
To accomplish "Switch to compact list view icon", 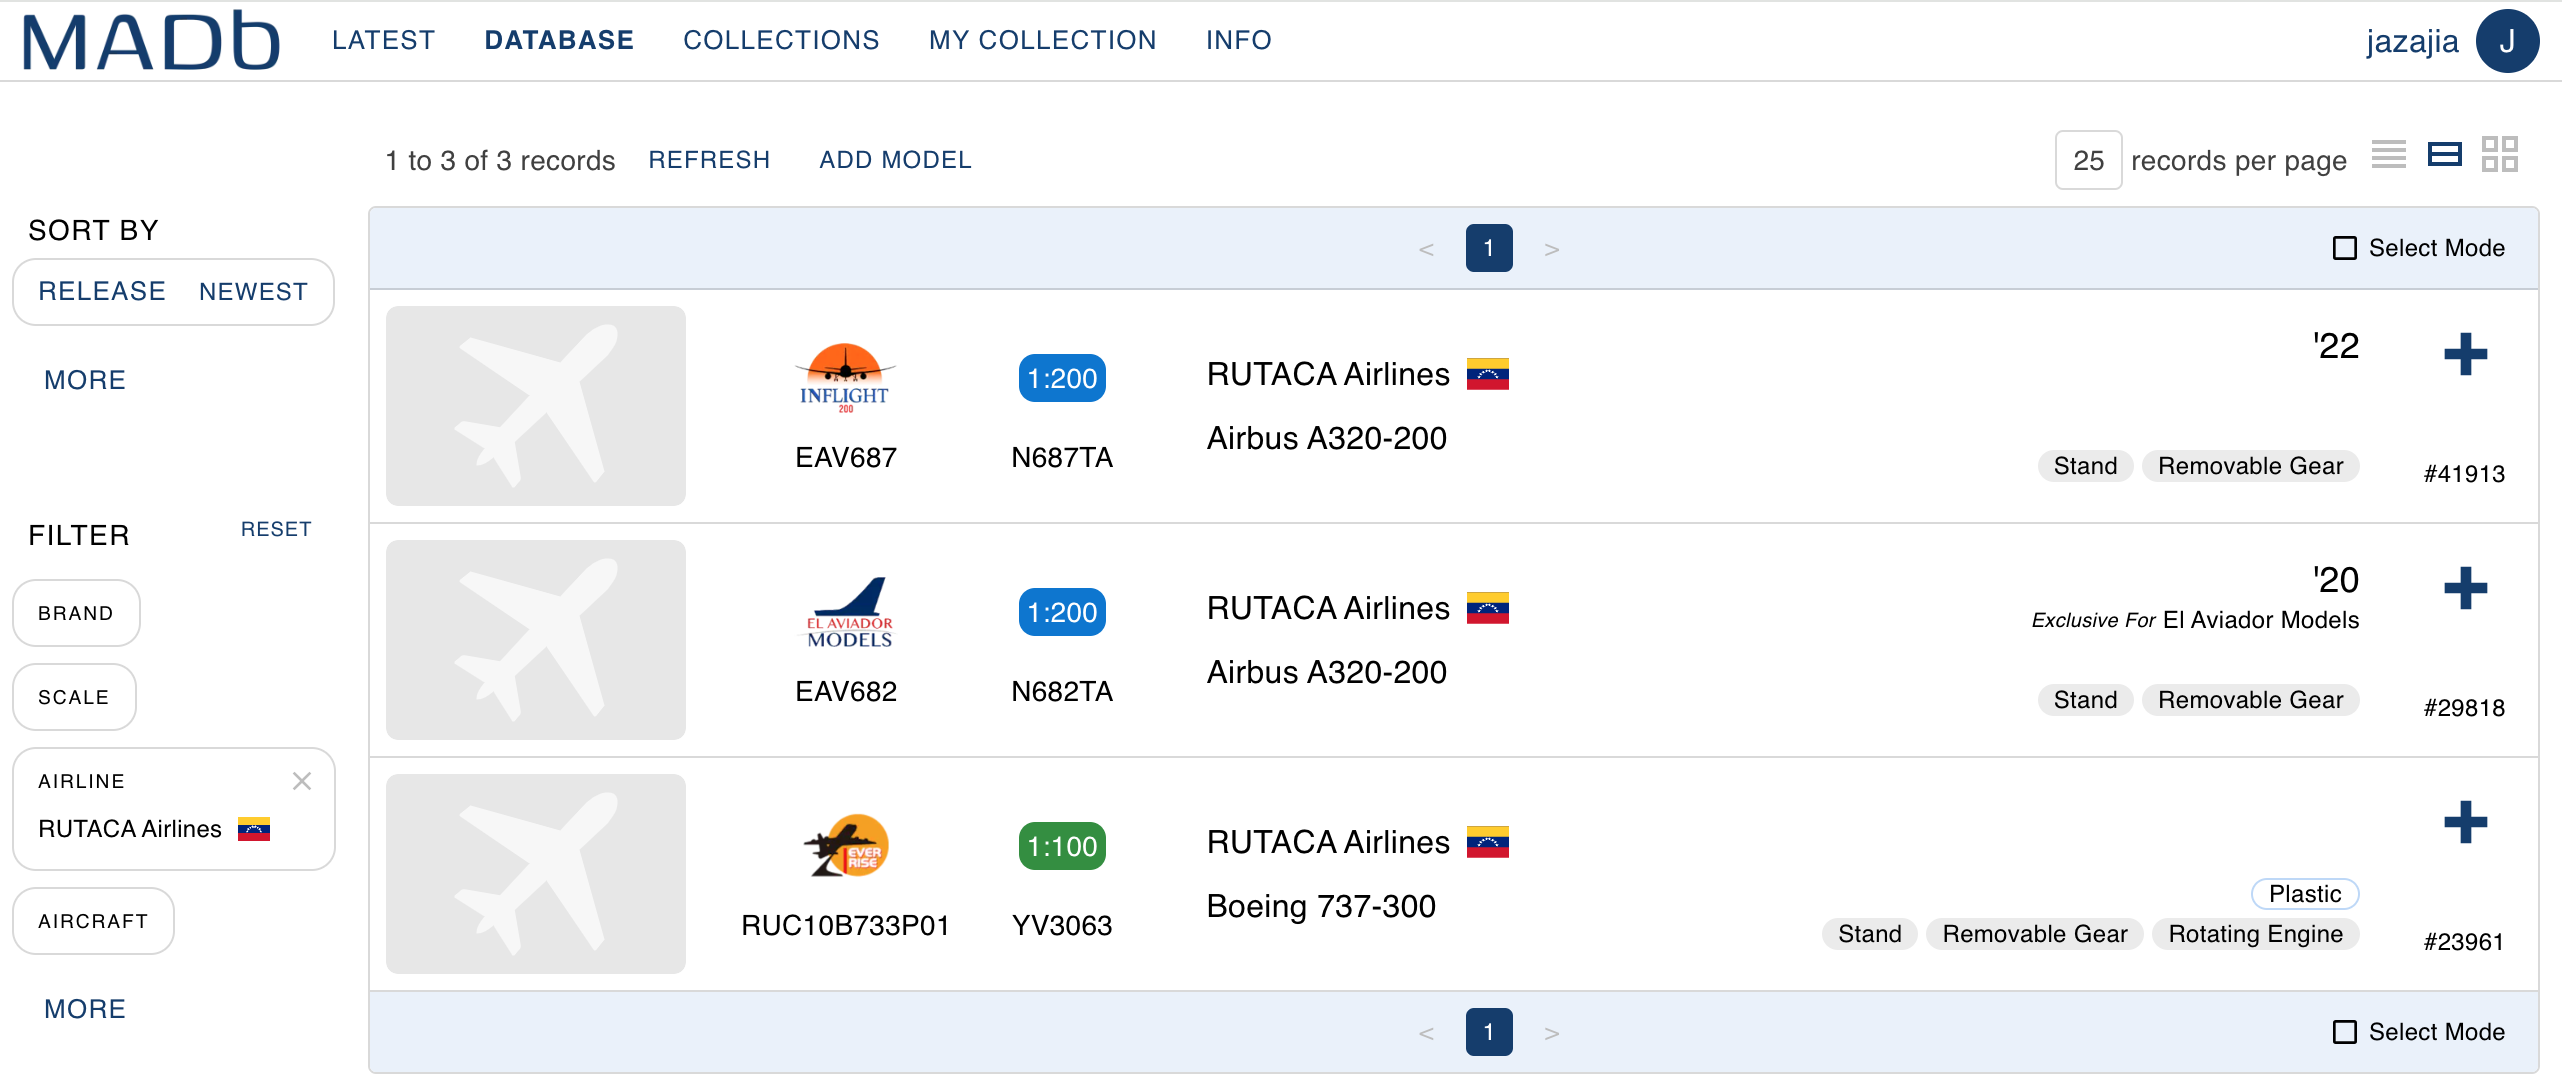I will 2389,155.
